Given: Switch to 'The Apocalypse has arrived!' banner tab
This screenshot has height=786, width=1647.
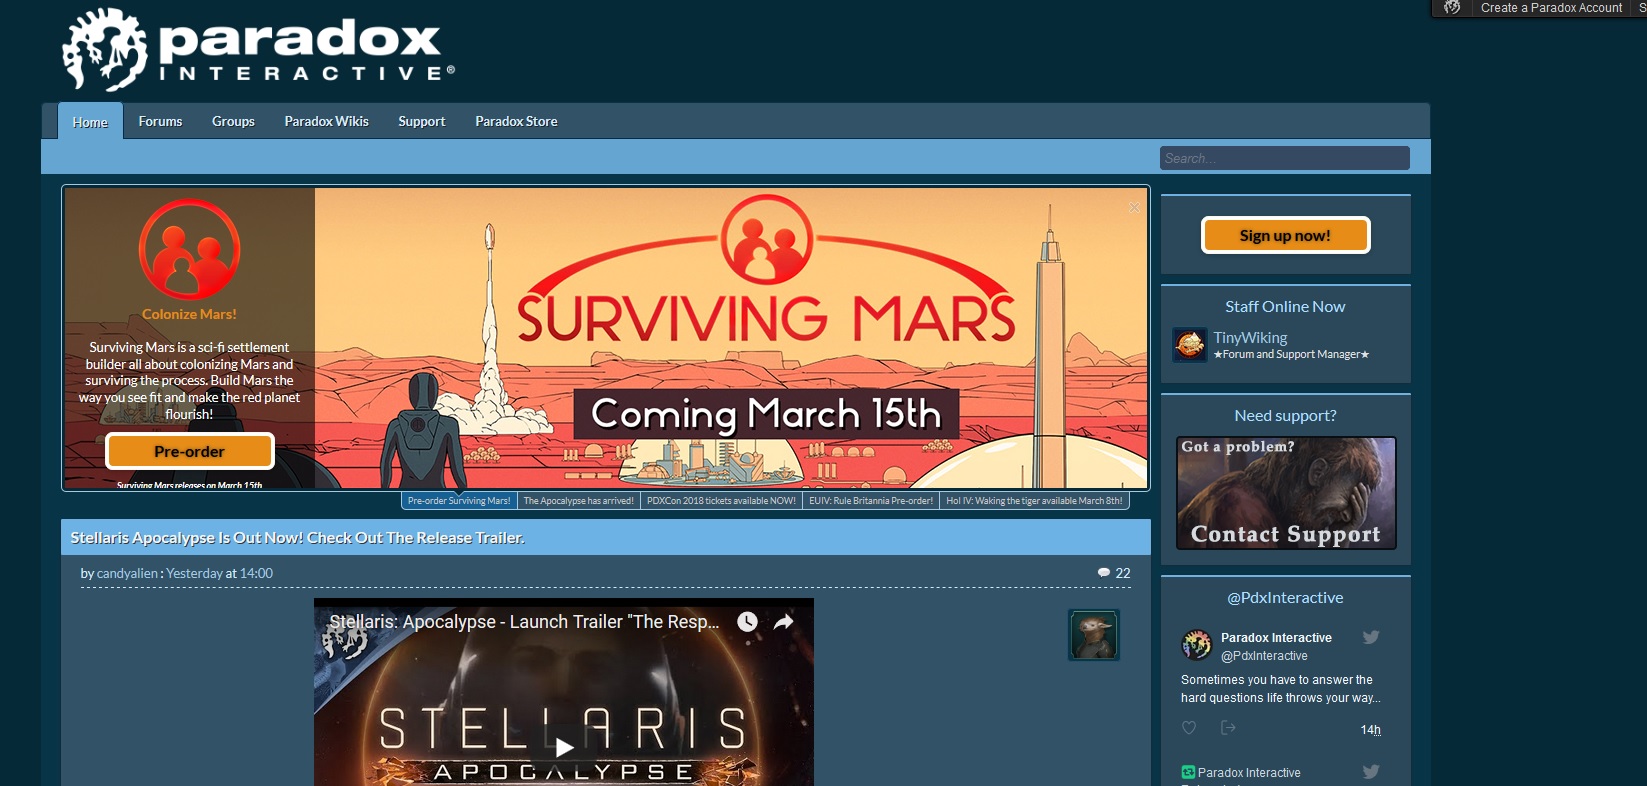Looking at the screenshot, I should [578, 501].
